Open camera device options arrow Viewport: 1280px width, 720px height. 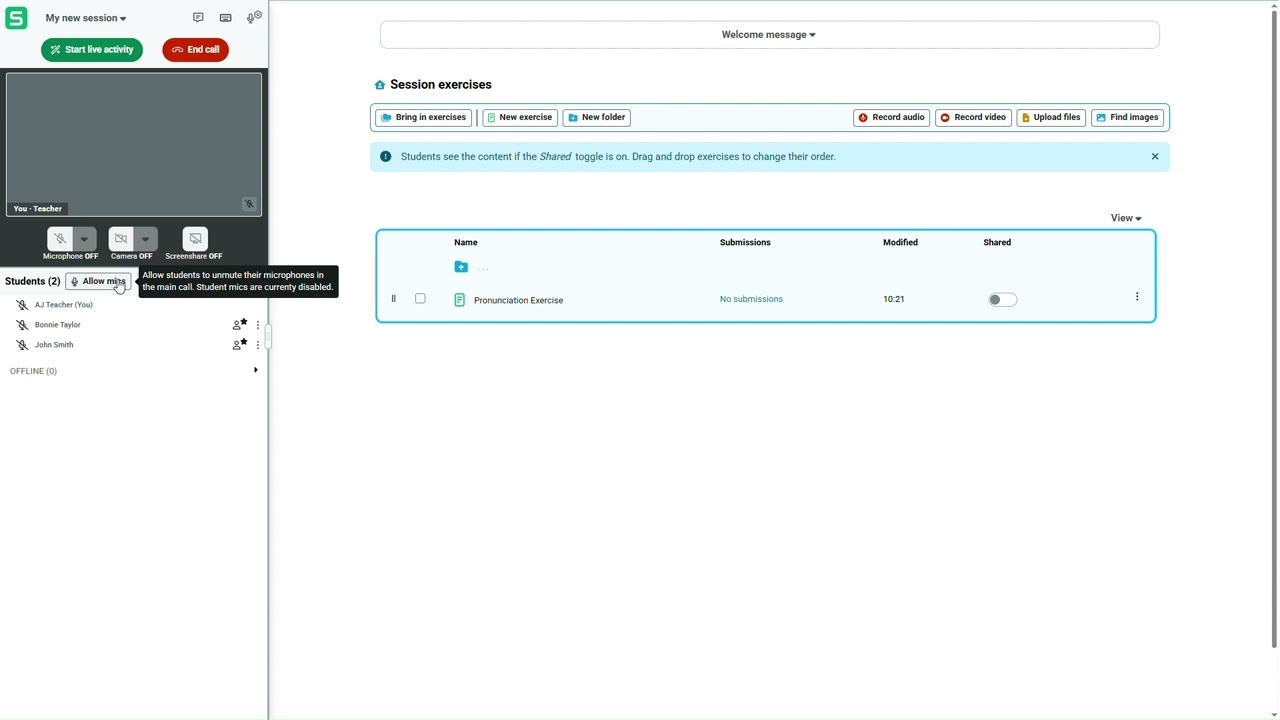tap(146, 239)
